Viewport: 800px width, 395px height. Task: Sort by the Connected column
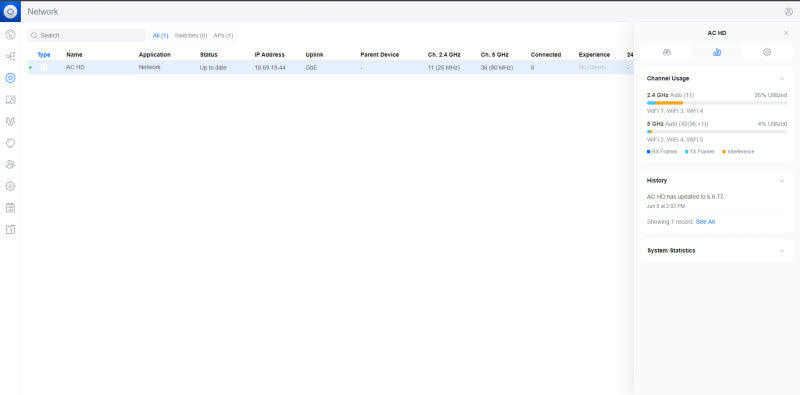[x=545, y=55]
